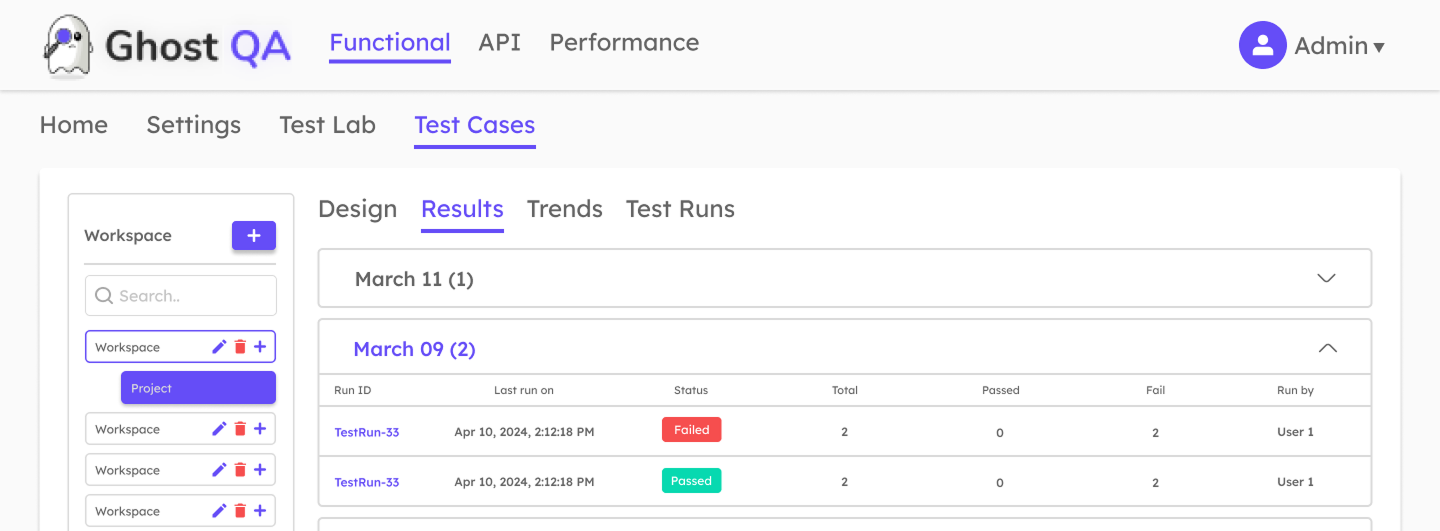Edit the workspace directly below Project

220,429
